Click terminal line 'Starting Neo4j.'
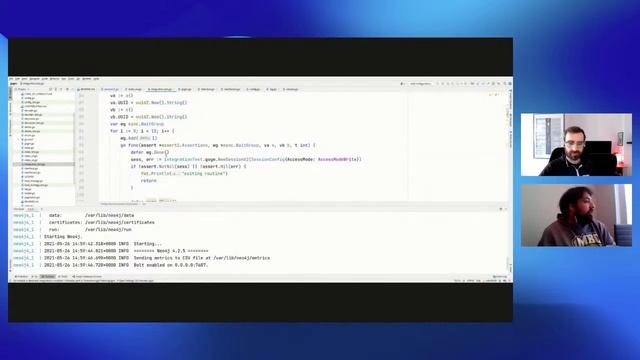The image size is (640, 360). coord(63,237)
